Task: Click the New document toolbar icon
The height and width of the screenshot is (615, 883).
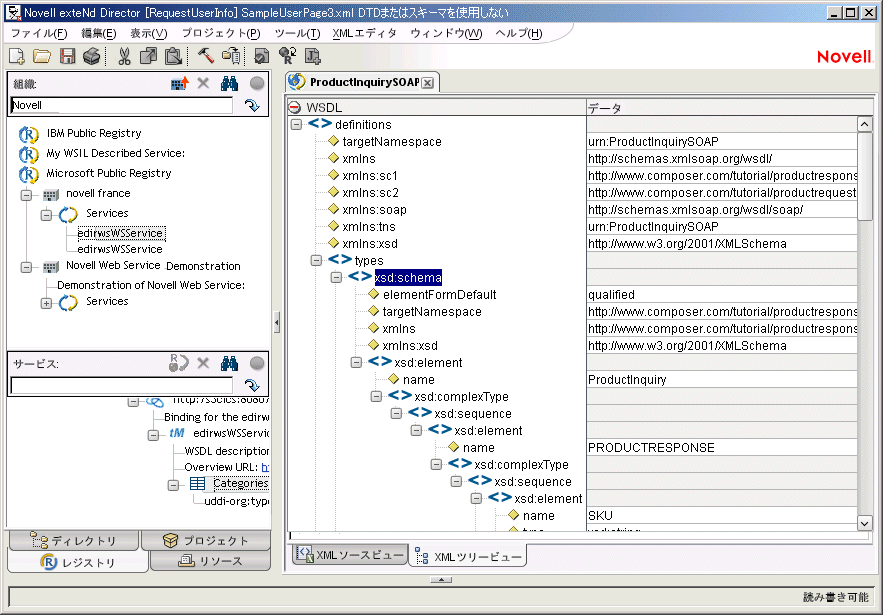Action: pyautogui.click(x=17, y=56)
